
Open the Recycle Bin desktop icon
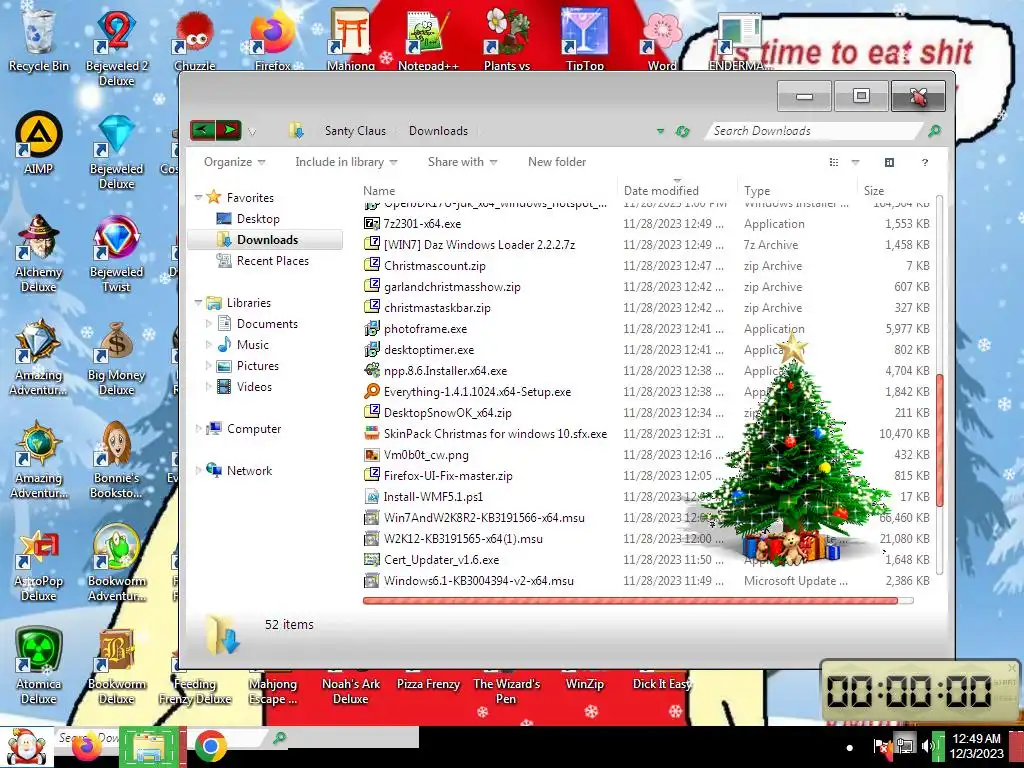pyautogui.click(x=38, y=38)
